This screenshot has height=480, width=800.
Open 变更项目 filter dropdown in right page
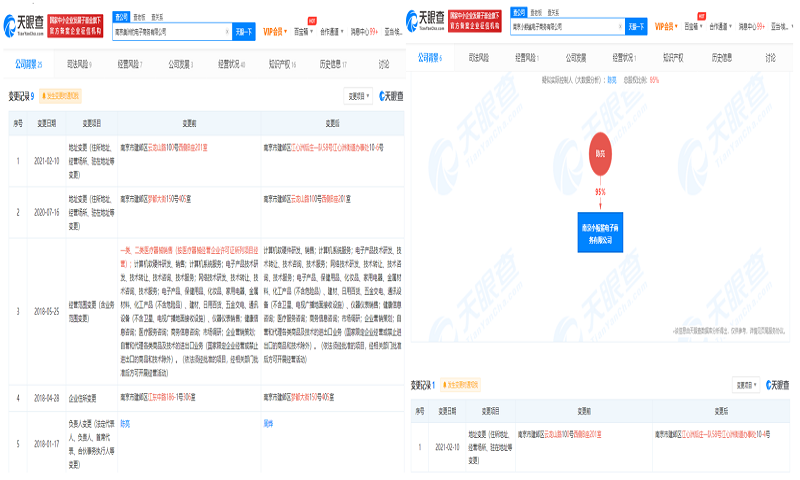pyautogui.click(x=746, y=385)
